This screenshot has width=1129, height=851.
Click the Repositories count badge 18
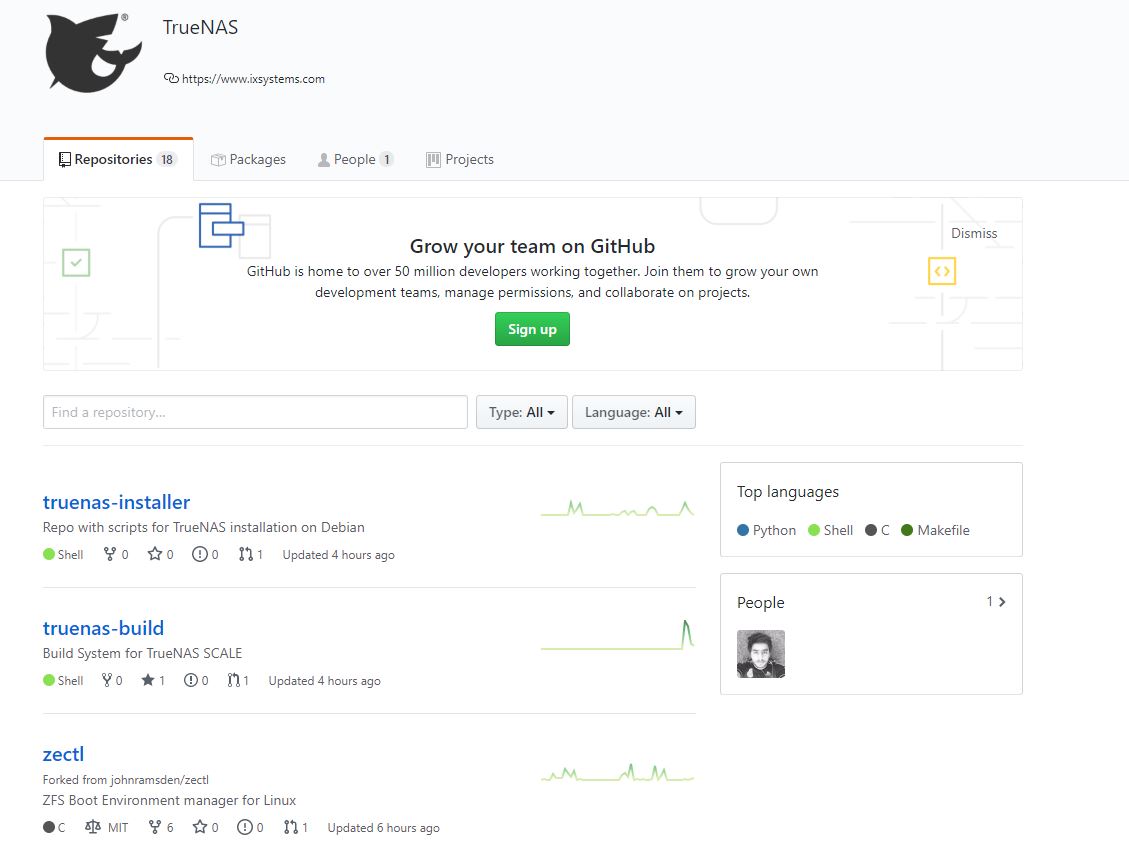click(167, 159)
